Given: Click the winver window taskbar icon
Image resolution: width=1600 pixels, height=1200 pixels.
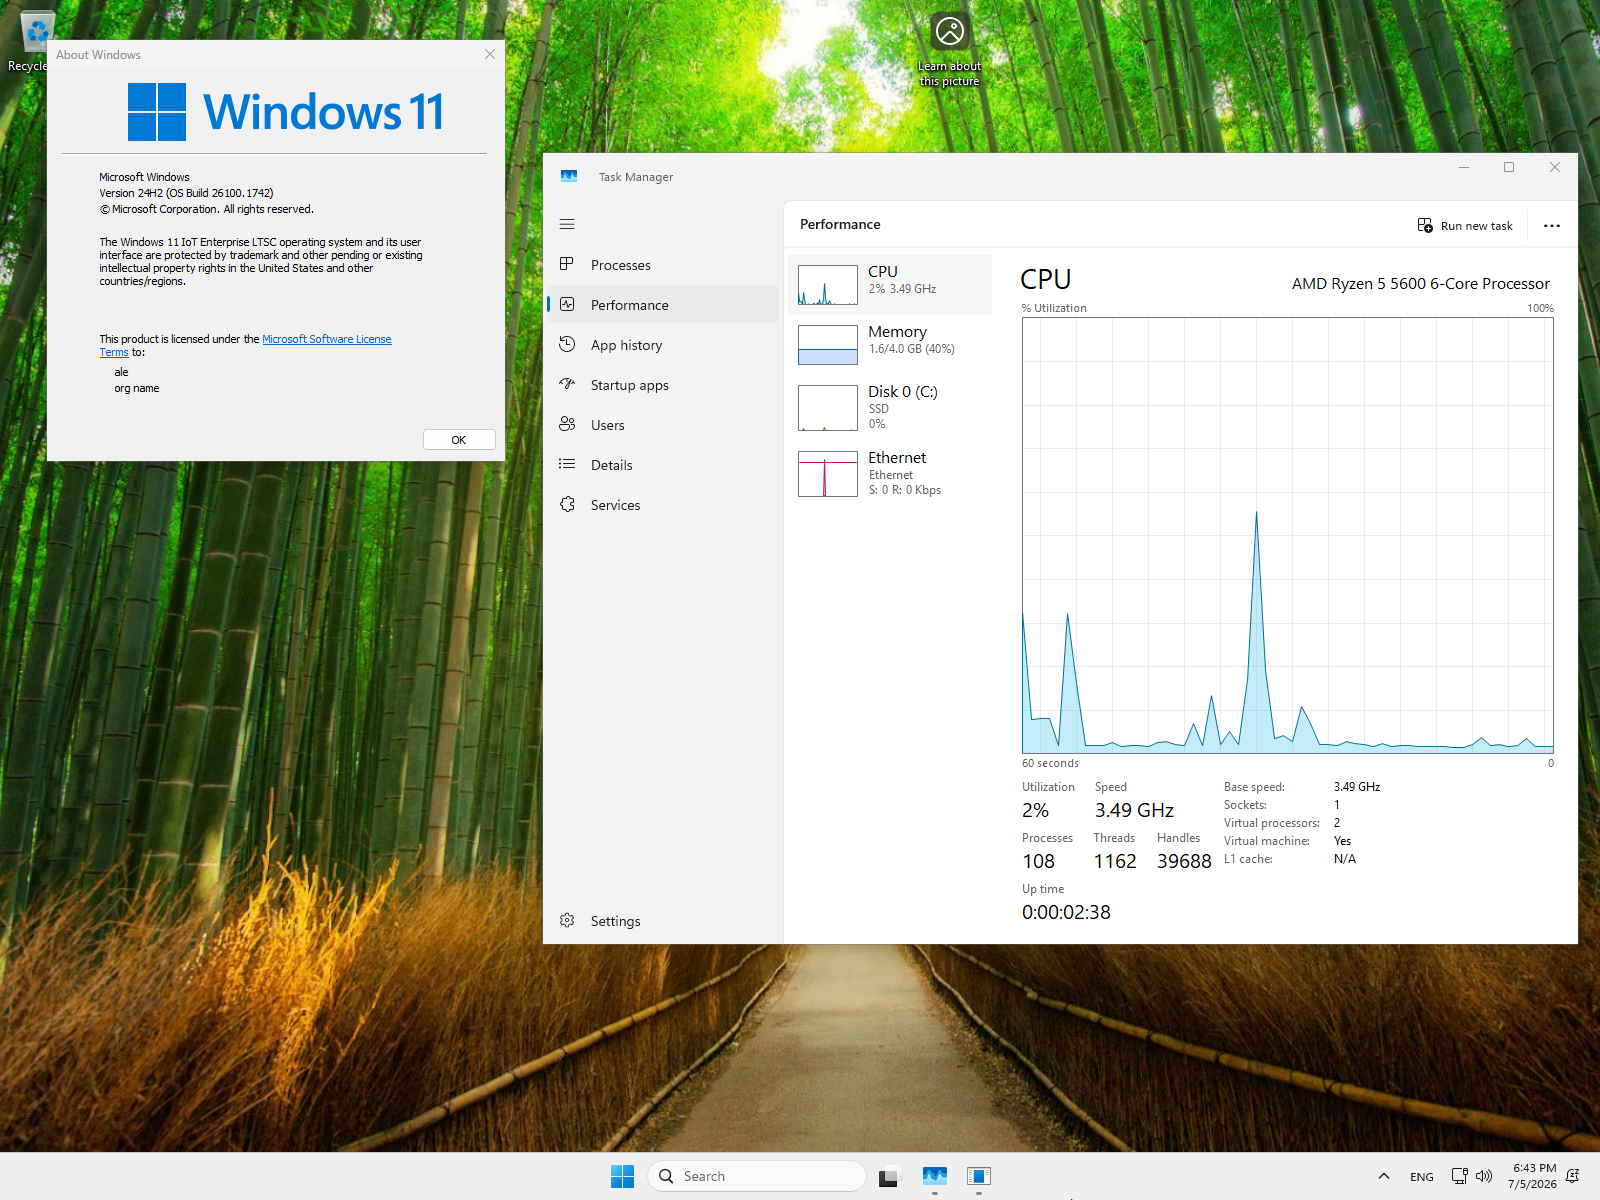Looking at the screenshot, I should tap(979, 1176).
